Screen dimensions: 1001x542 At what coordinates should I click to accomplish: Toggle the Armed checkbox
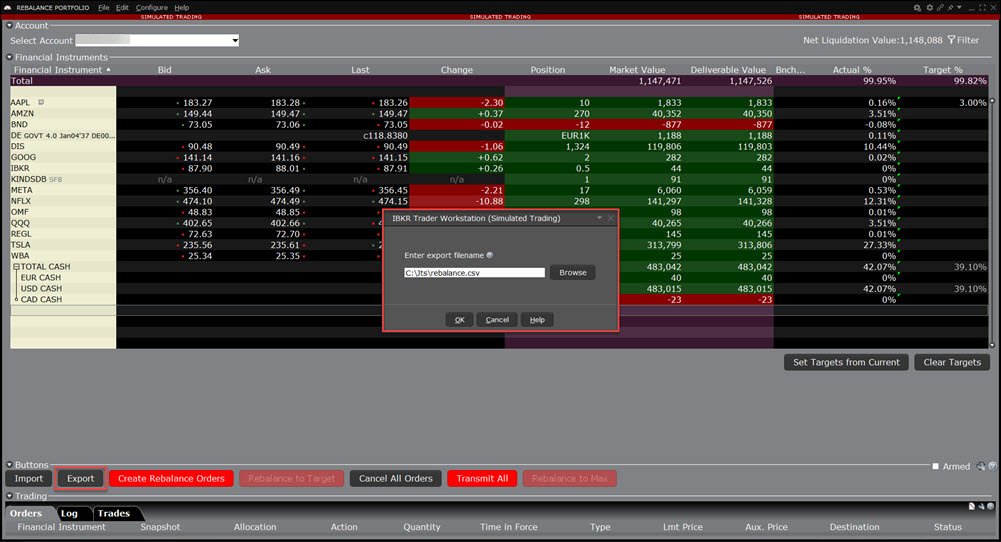[x=935, y=466]
